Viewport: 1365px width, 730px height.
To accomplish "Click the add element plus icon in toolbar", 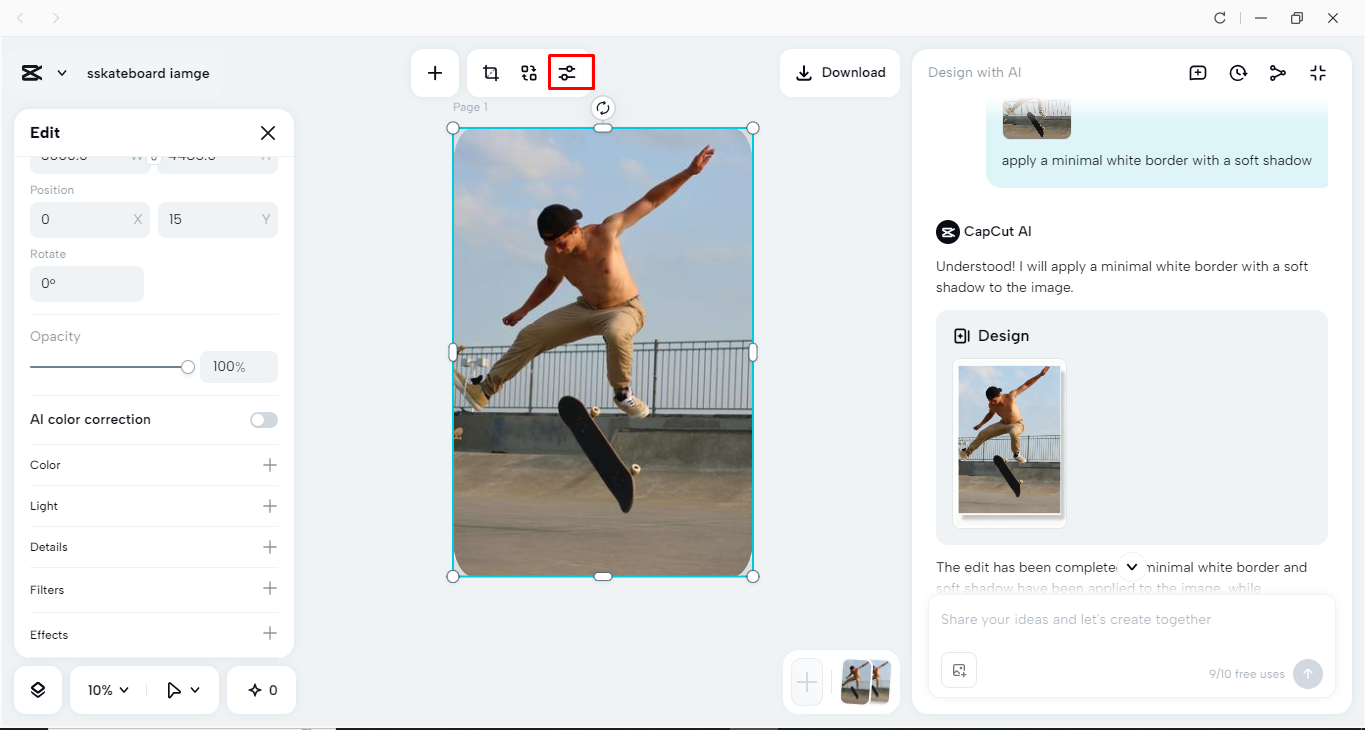I will [435, 72].
